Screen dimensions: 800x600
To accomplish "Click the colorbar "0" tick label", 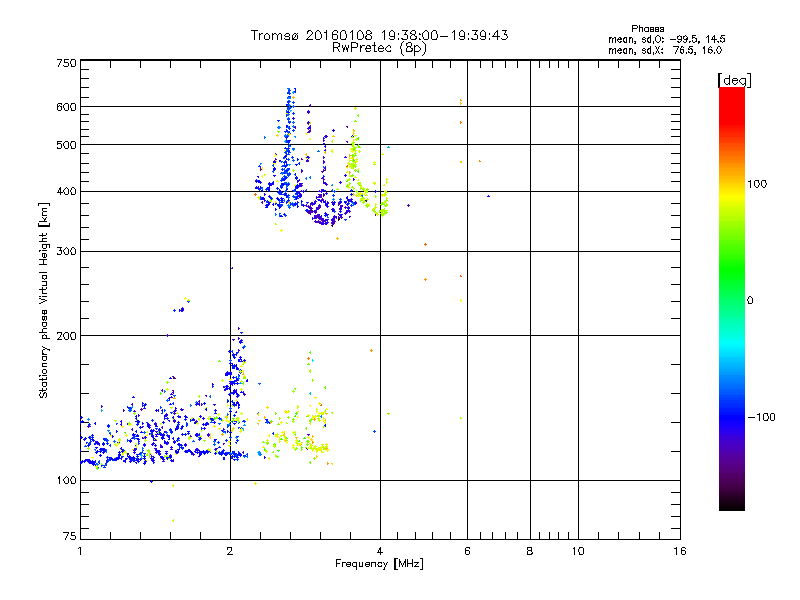I will (x=750, y=301).
